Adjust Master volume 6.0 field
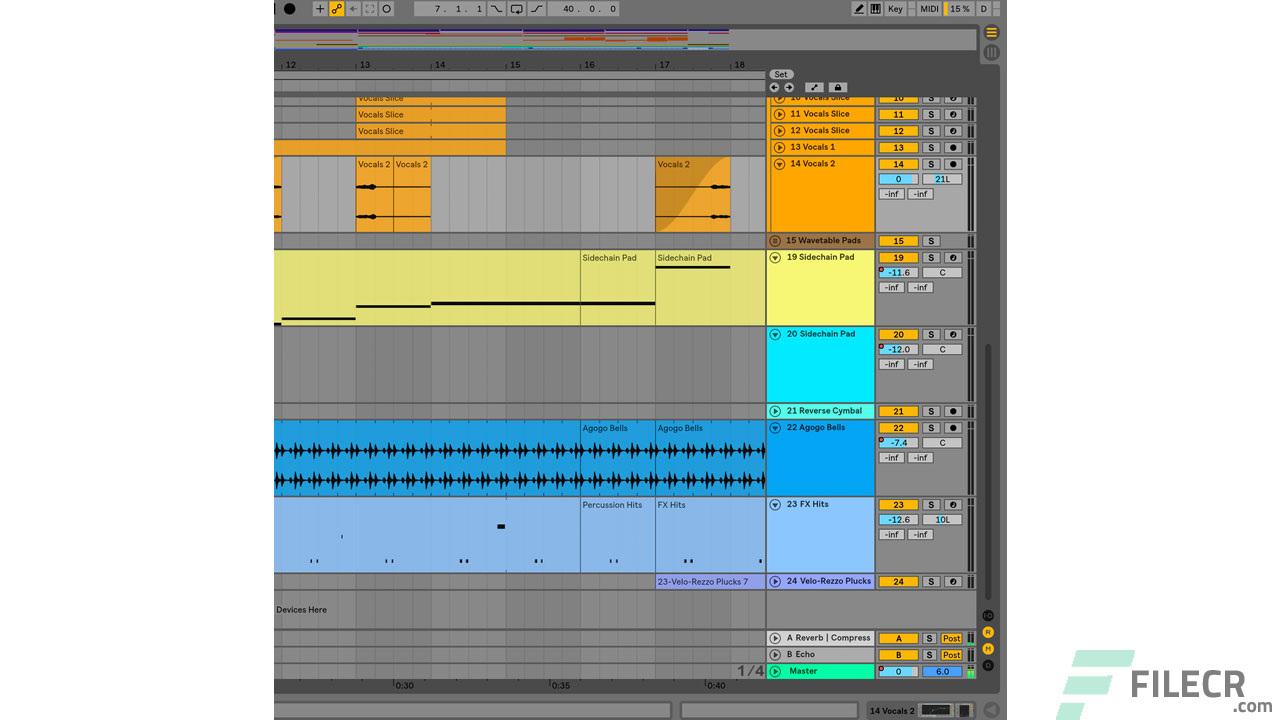 pyautogui.click(x=942, y=672)
